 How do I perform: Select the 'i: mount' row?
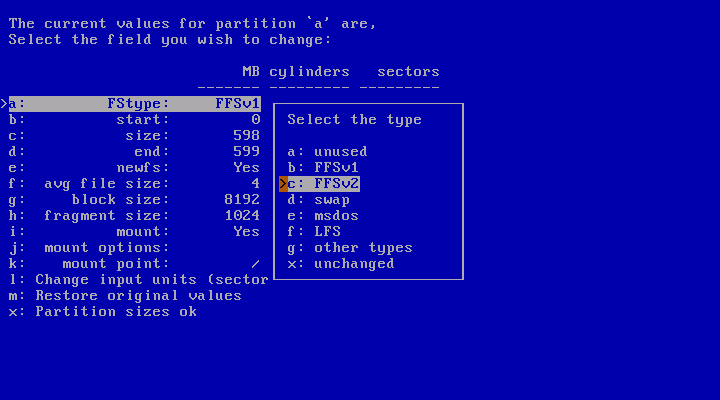pyautogui.click(x=135, y=232)
